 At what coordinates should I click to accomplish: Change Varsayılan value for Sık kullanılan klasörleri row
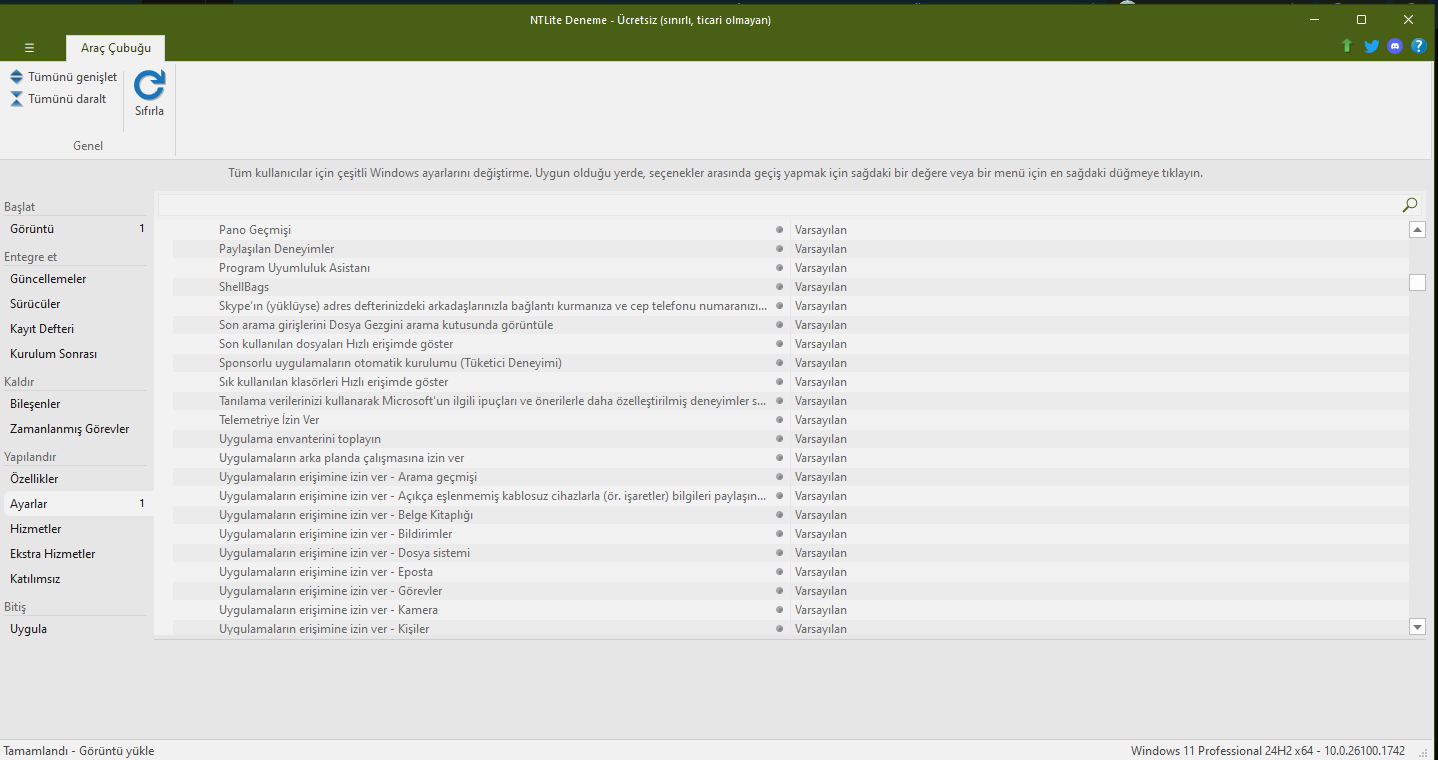(821, 382)
